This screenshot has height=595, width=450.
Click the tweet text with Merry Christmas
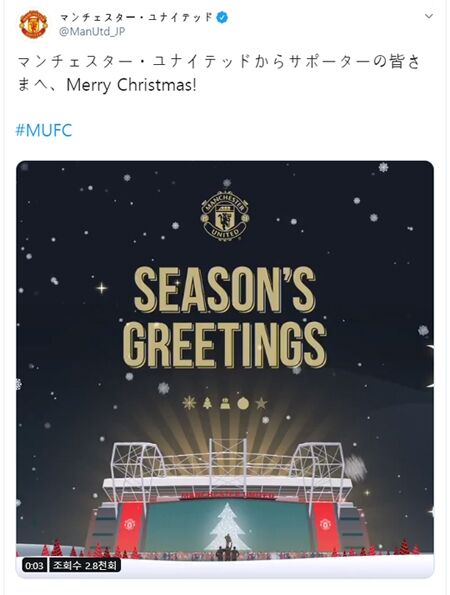point(219,73)
